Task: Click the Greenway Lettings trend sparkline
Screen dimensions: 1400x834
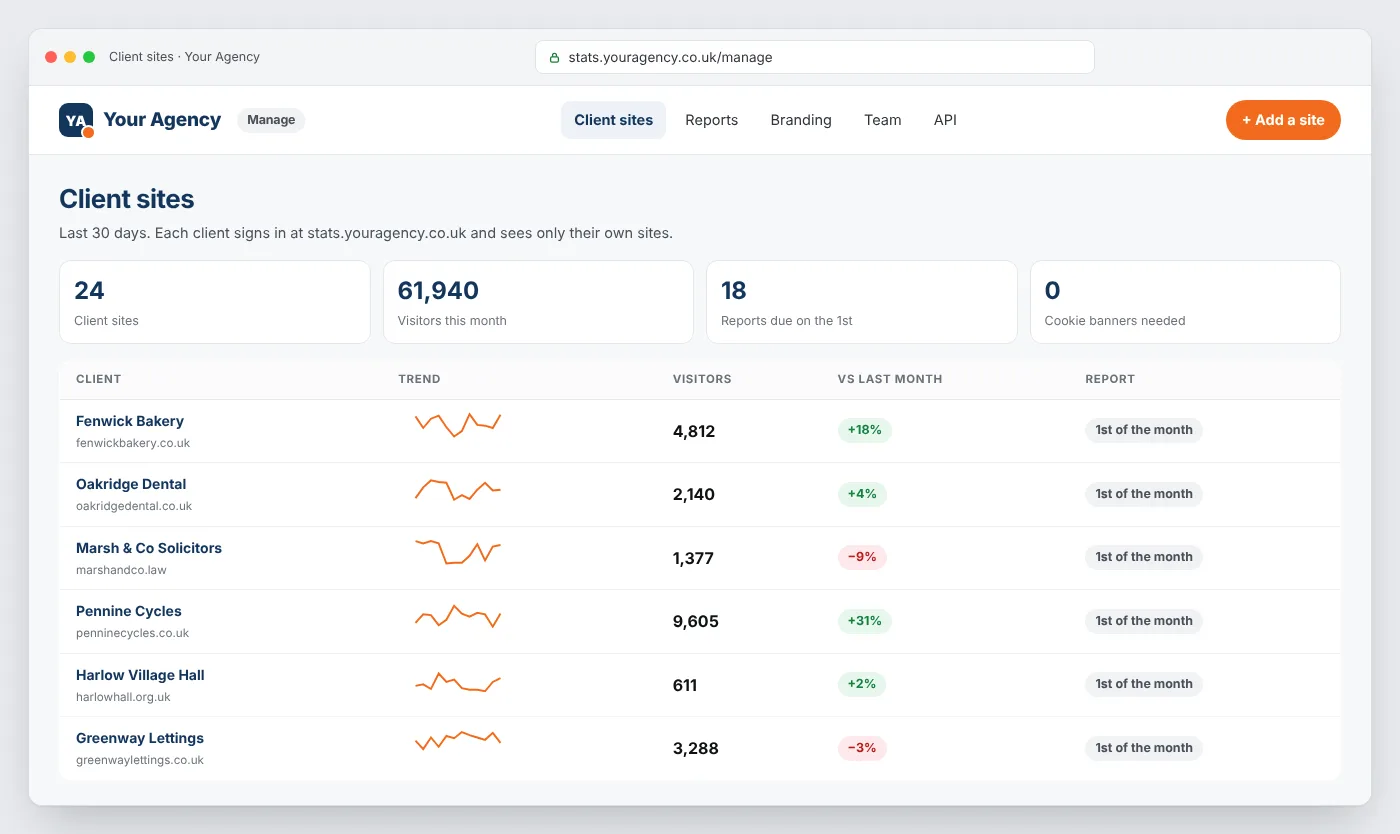Action: click(458, 741)
